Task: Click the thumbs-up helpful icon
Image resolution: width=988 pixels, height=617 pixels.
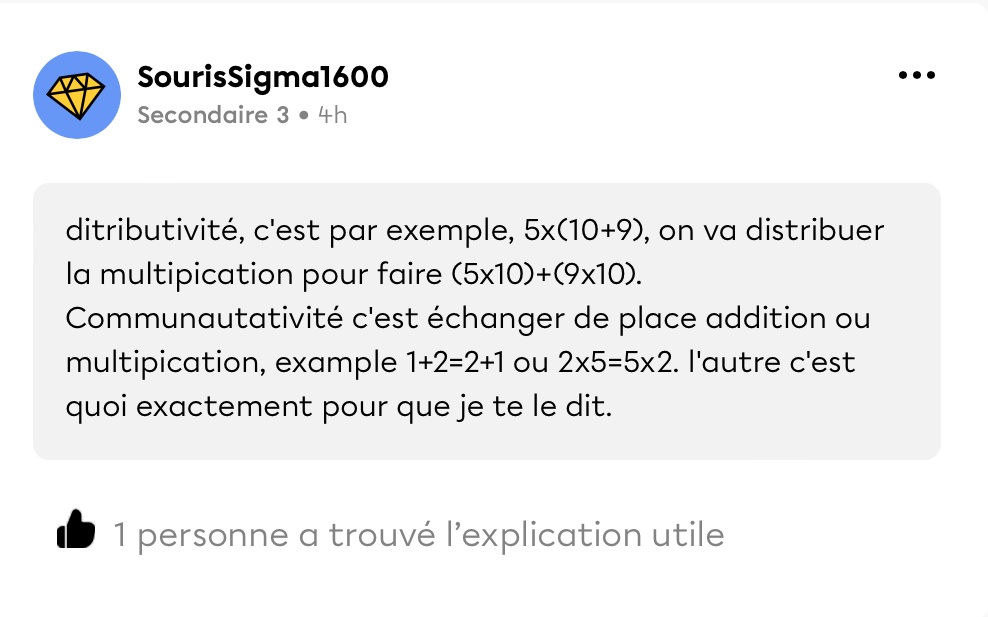Action: click(77, 531)
